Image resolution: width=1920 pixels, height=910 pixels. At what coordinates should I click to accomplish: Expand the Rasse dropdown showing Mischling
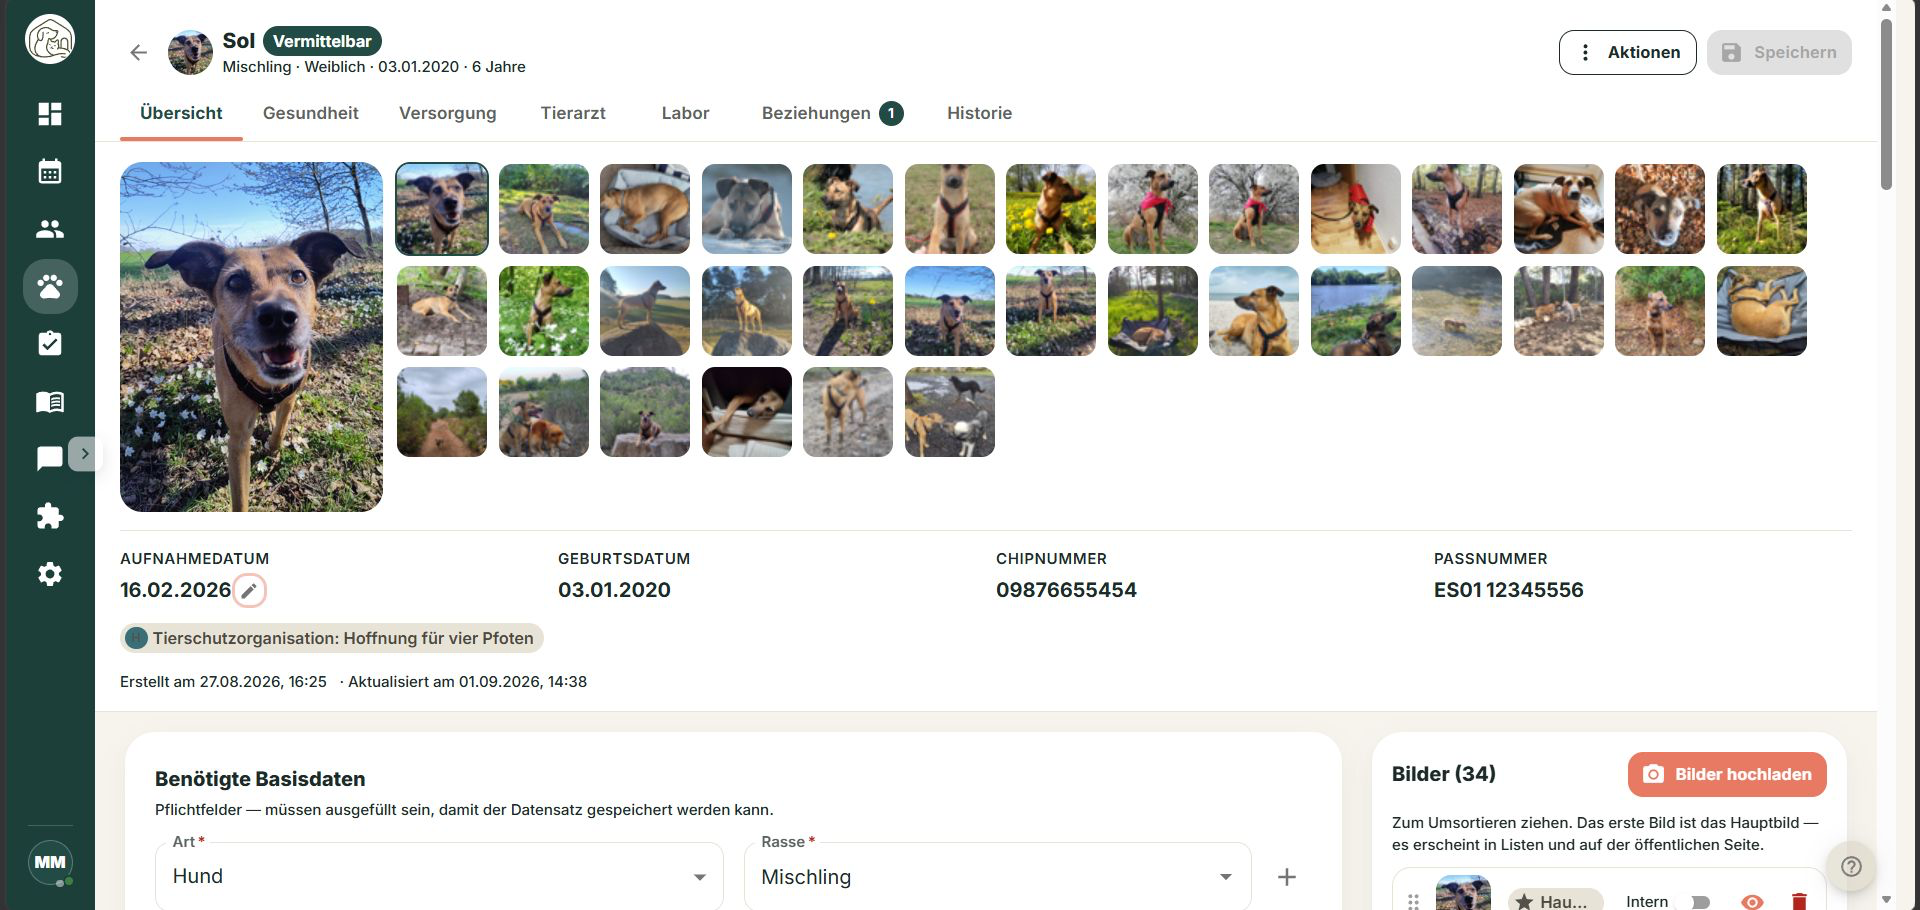coord(997,876)
